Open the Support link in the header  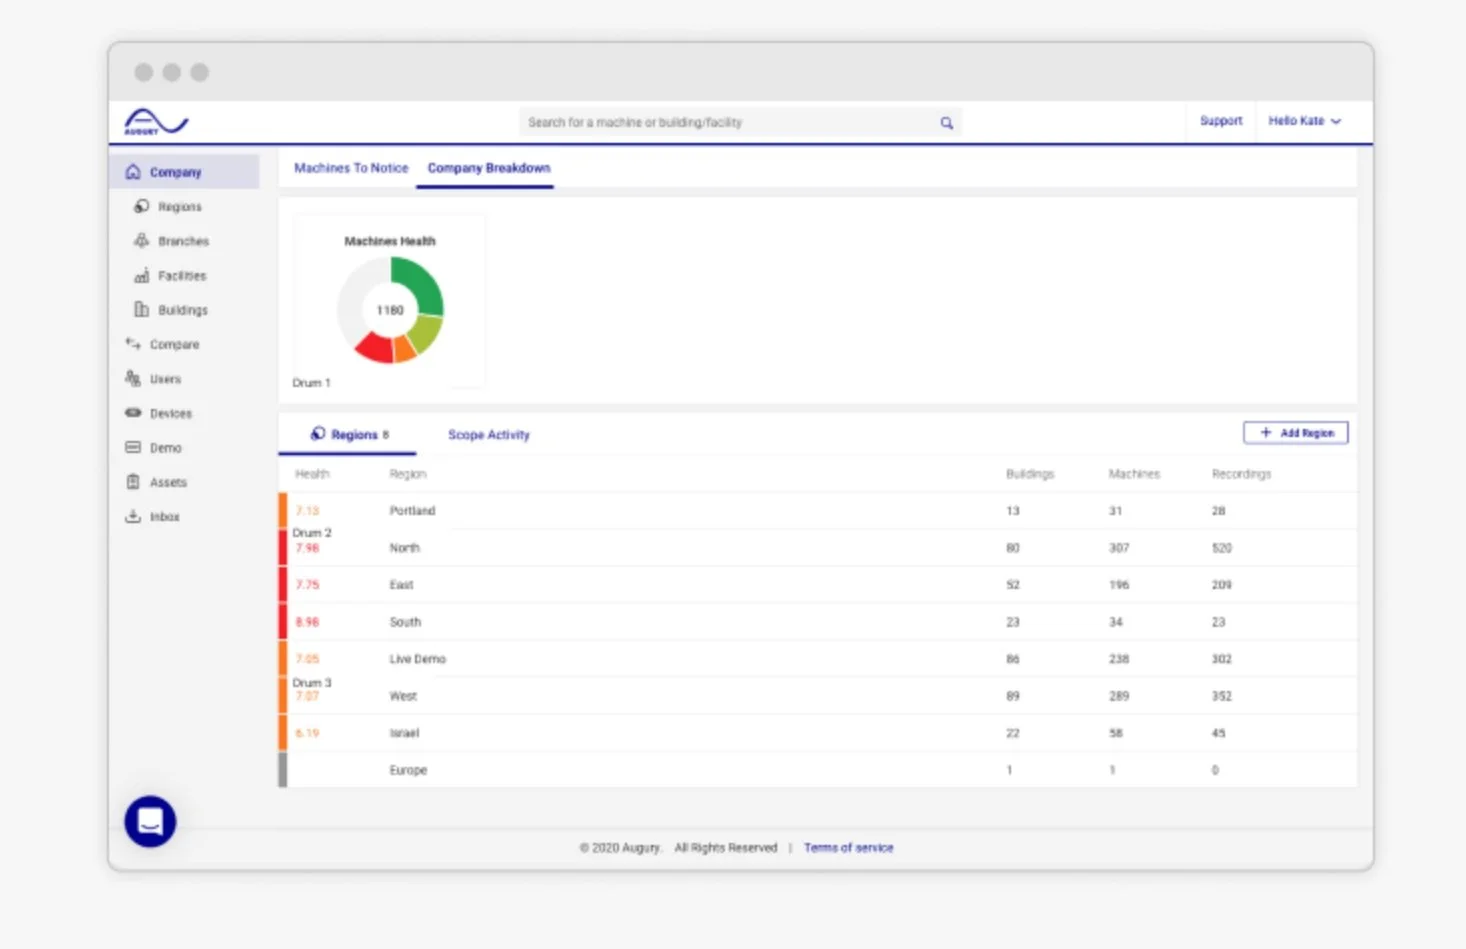point(1221,121)
